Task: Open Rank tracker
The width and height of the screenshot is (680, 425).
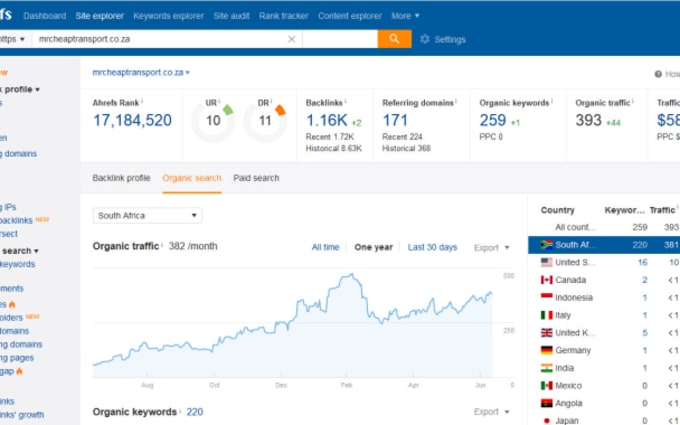Action: [x=284, y=16]
